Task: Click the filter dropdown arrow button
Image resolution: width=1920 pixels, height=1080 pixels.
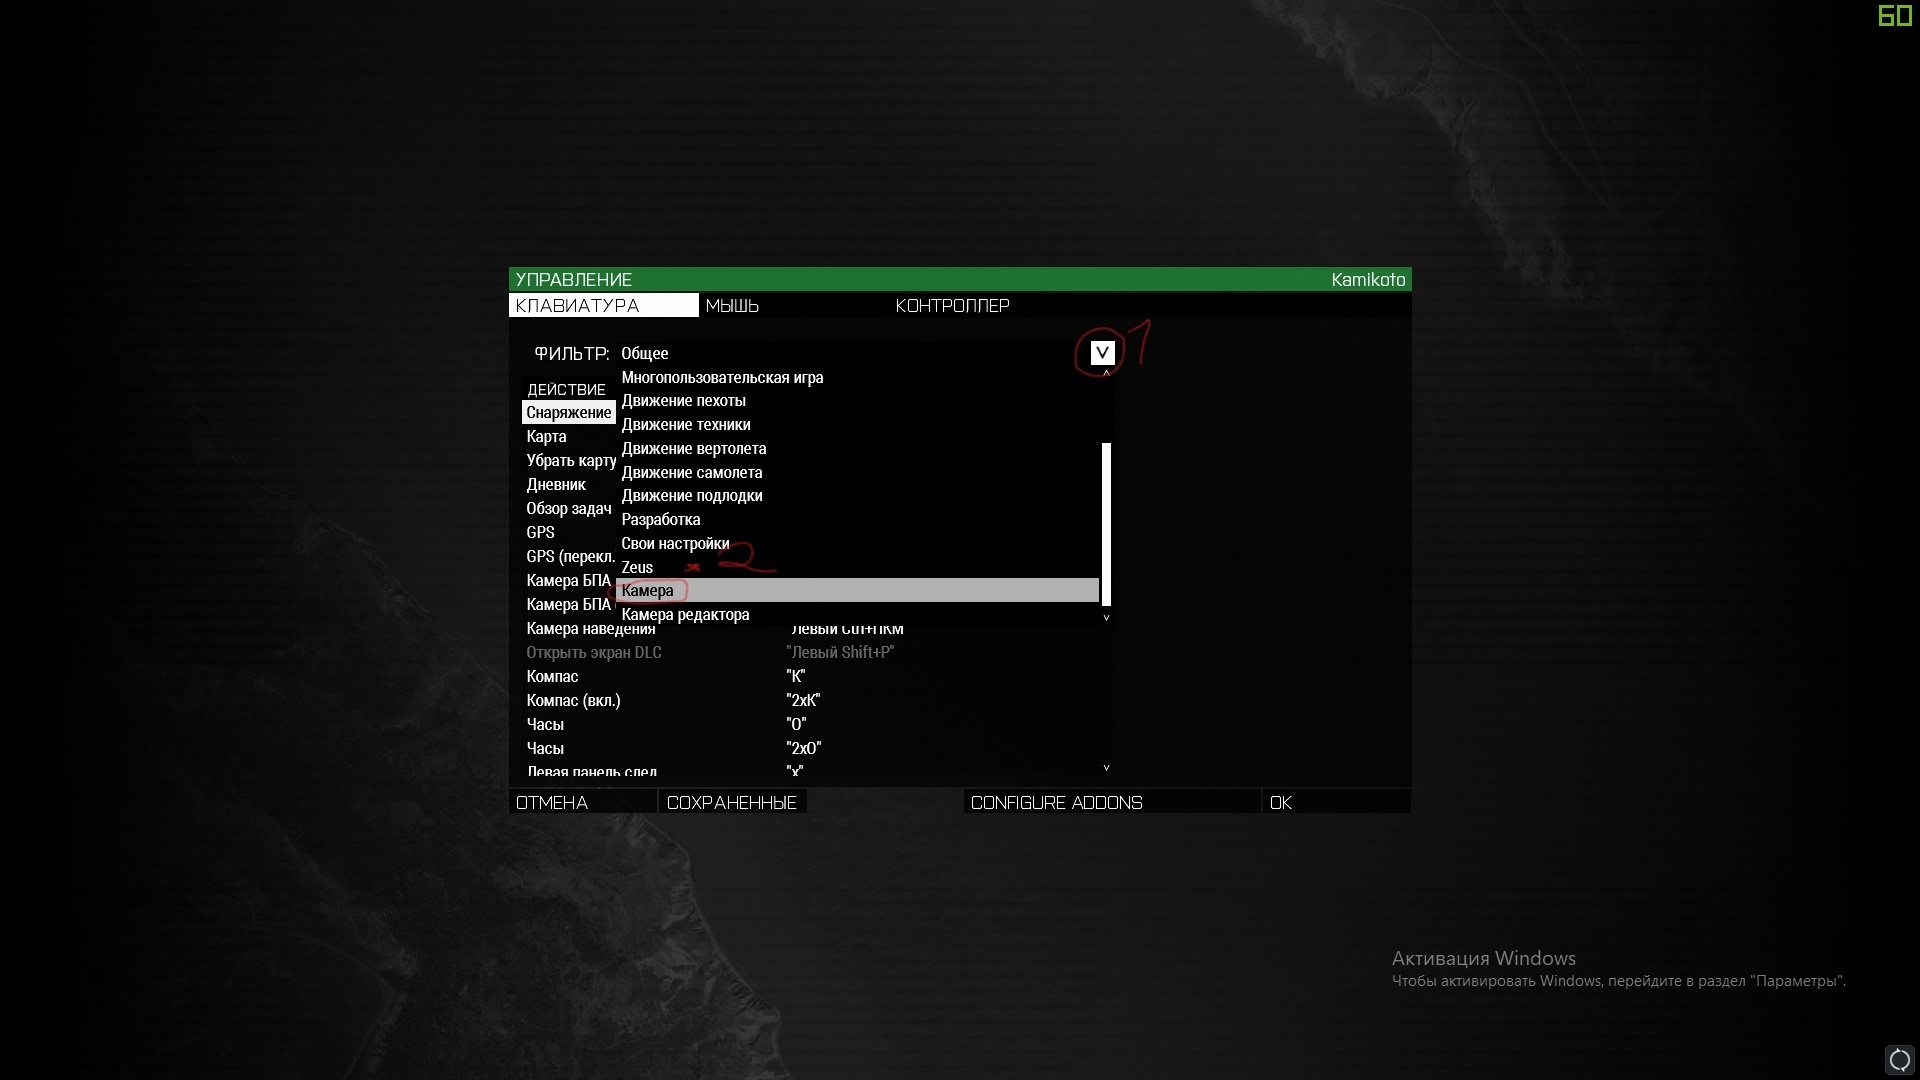Action: [1102, 353]
